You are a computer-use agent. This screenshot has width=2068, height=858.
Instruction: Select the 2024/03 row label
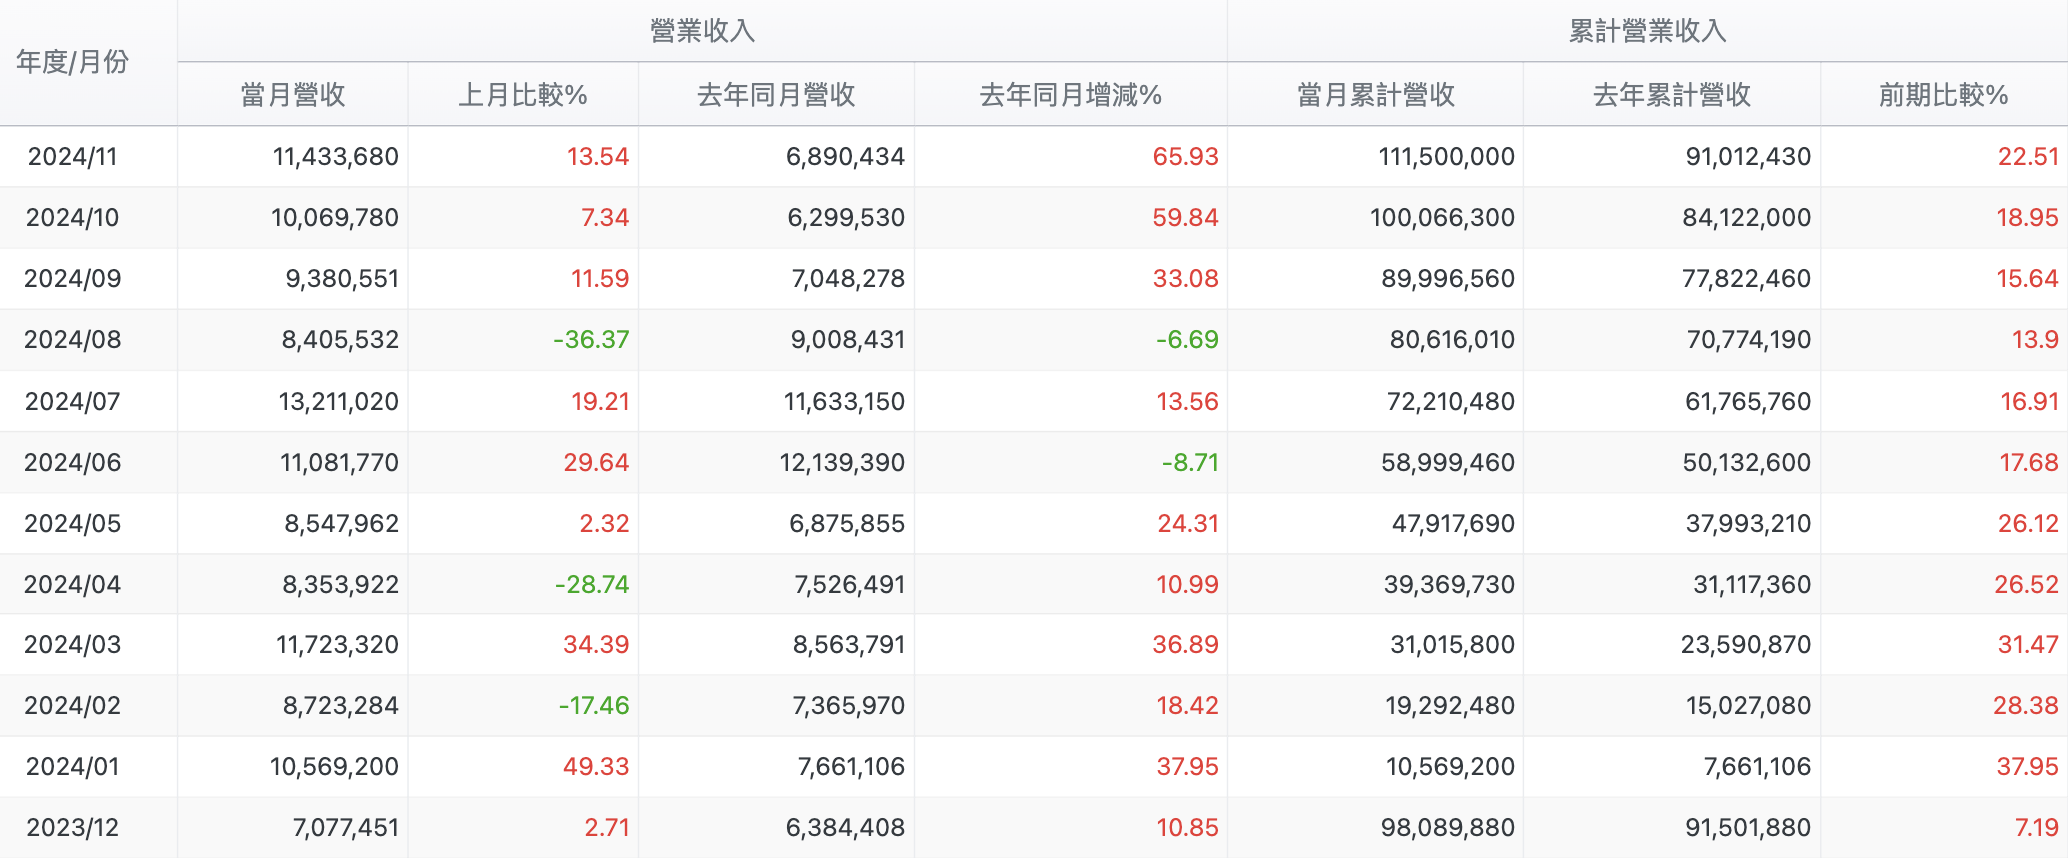pyautogui.click(x=73, y=645)
